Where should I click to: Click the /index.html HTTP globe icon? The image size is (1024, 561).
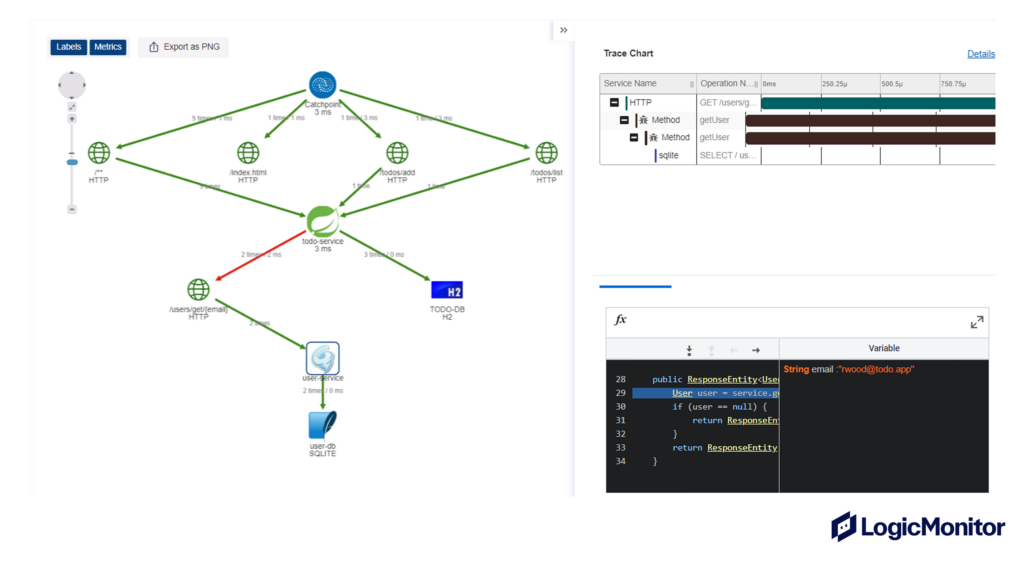[248, 153]
